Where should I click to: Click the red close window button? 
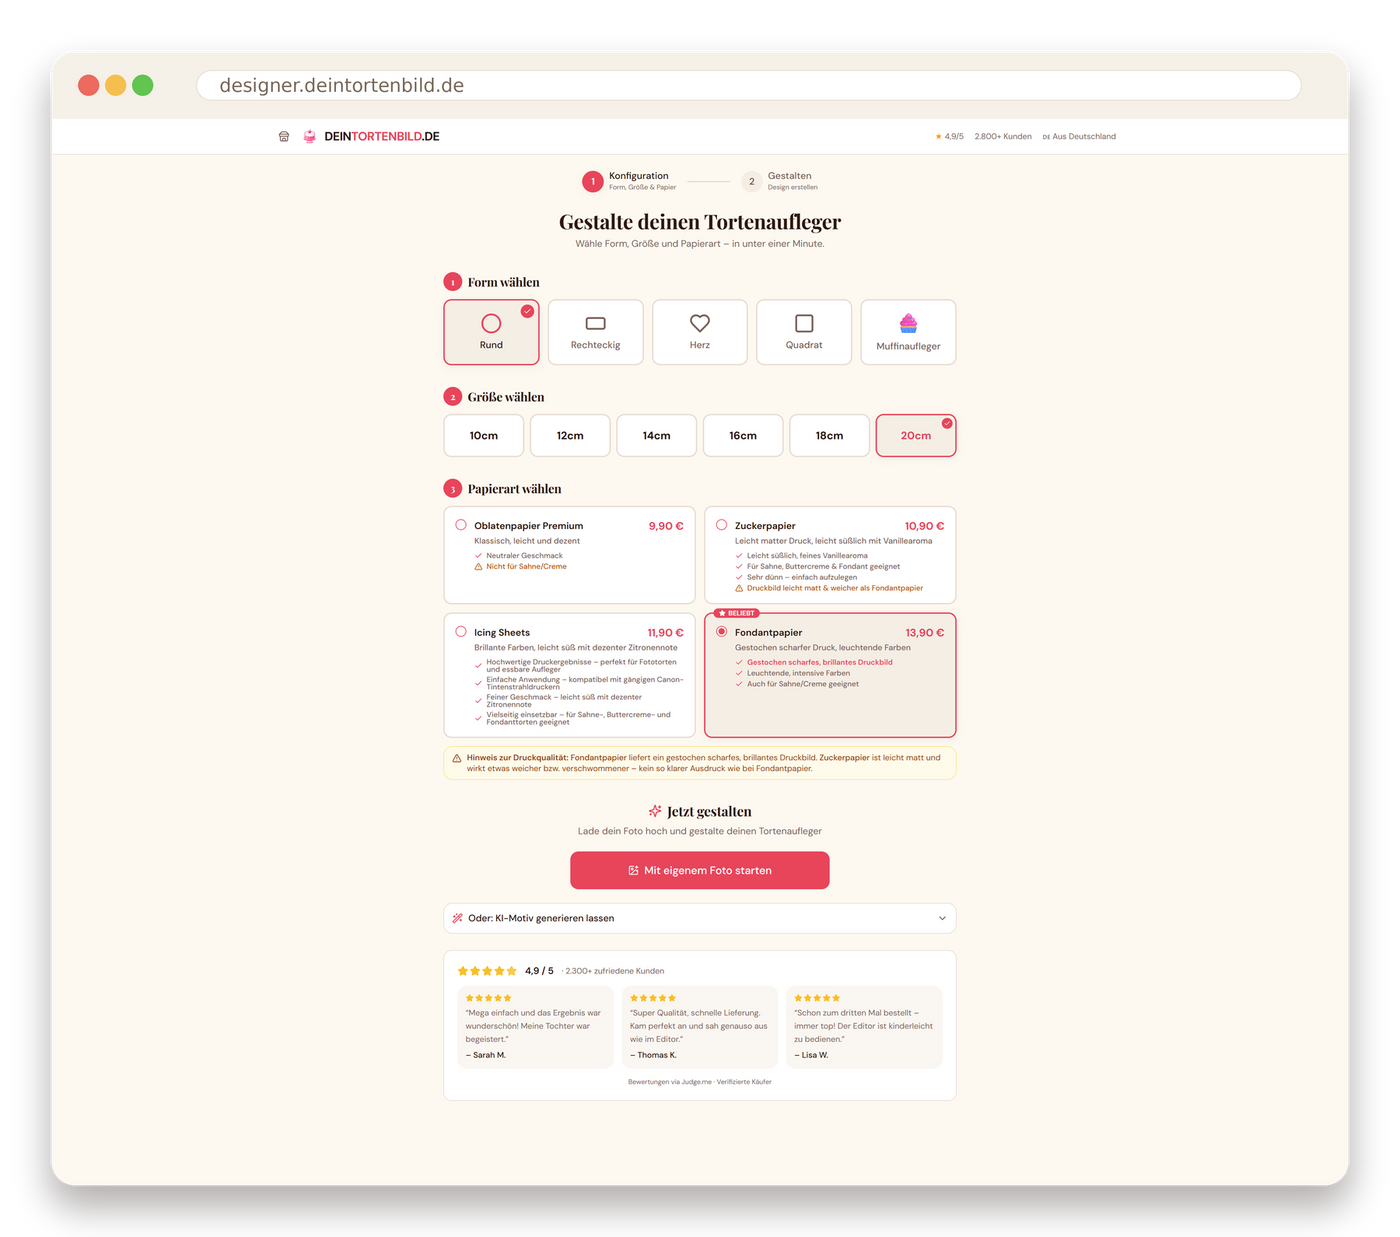coord(88,85)
